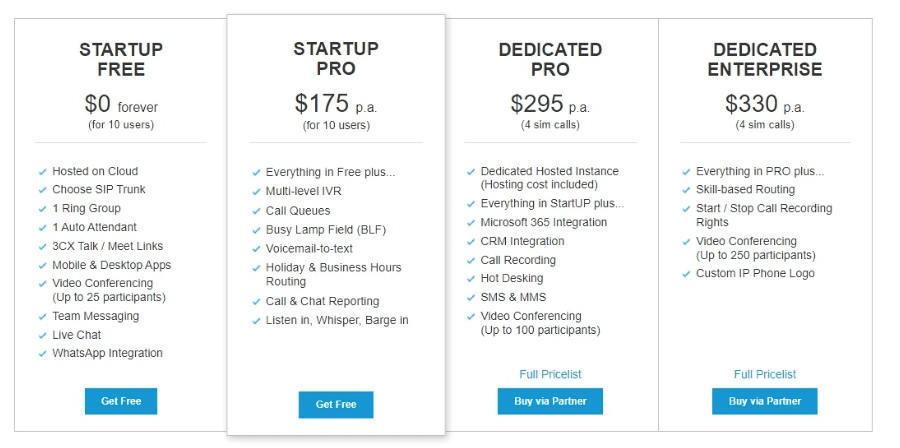Select the STARTUP FREE plan heading
Screen dimensions: 900x448
click(x=121, y=60)
